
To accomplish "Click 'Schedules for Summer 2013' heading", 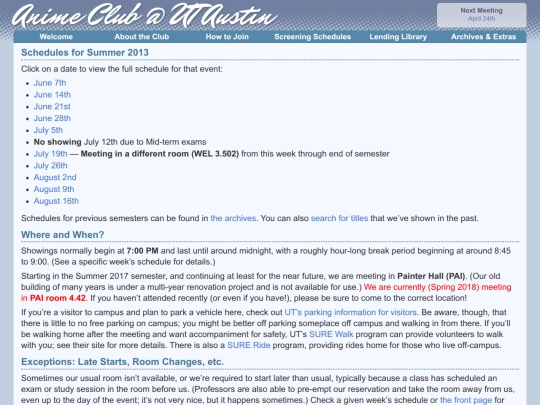I will point(85,52).
